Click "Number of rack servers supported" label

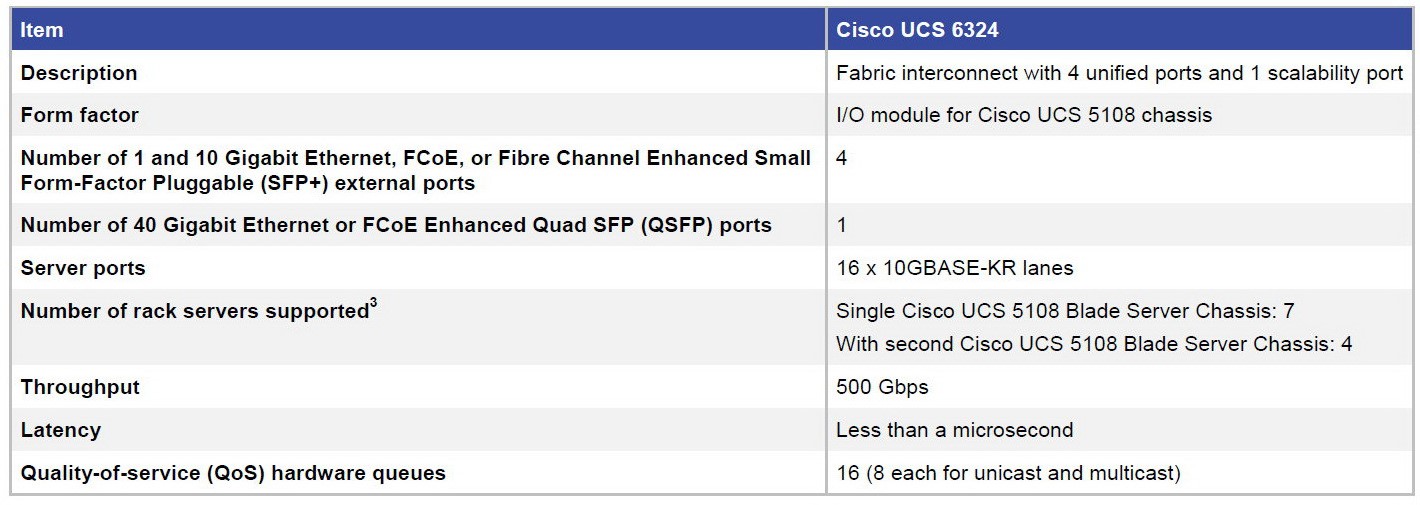coord(195,311)
